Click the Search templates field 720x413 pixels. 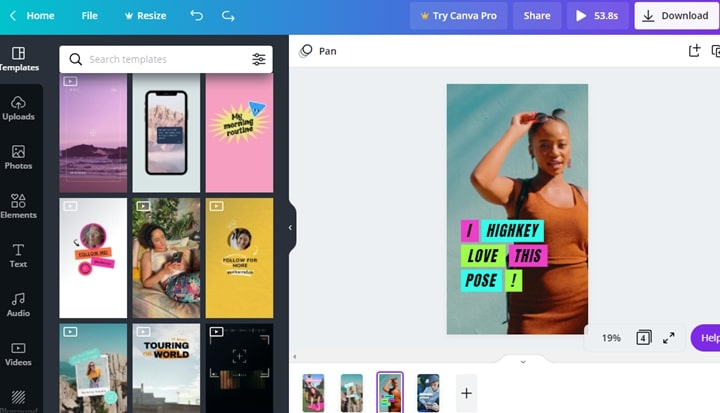click(165, 59)
